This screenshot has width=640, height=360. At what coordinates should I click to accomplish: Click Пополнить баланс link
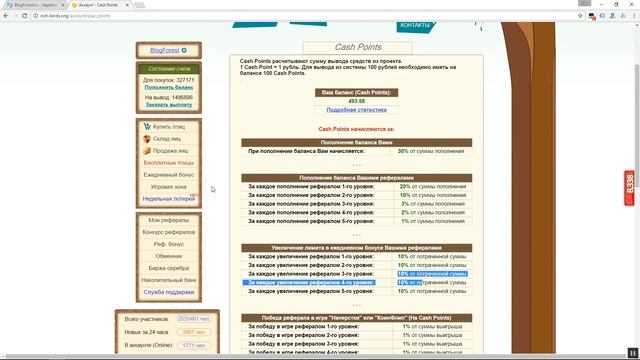coord(169,87)
